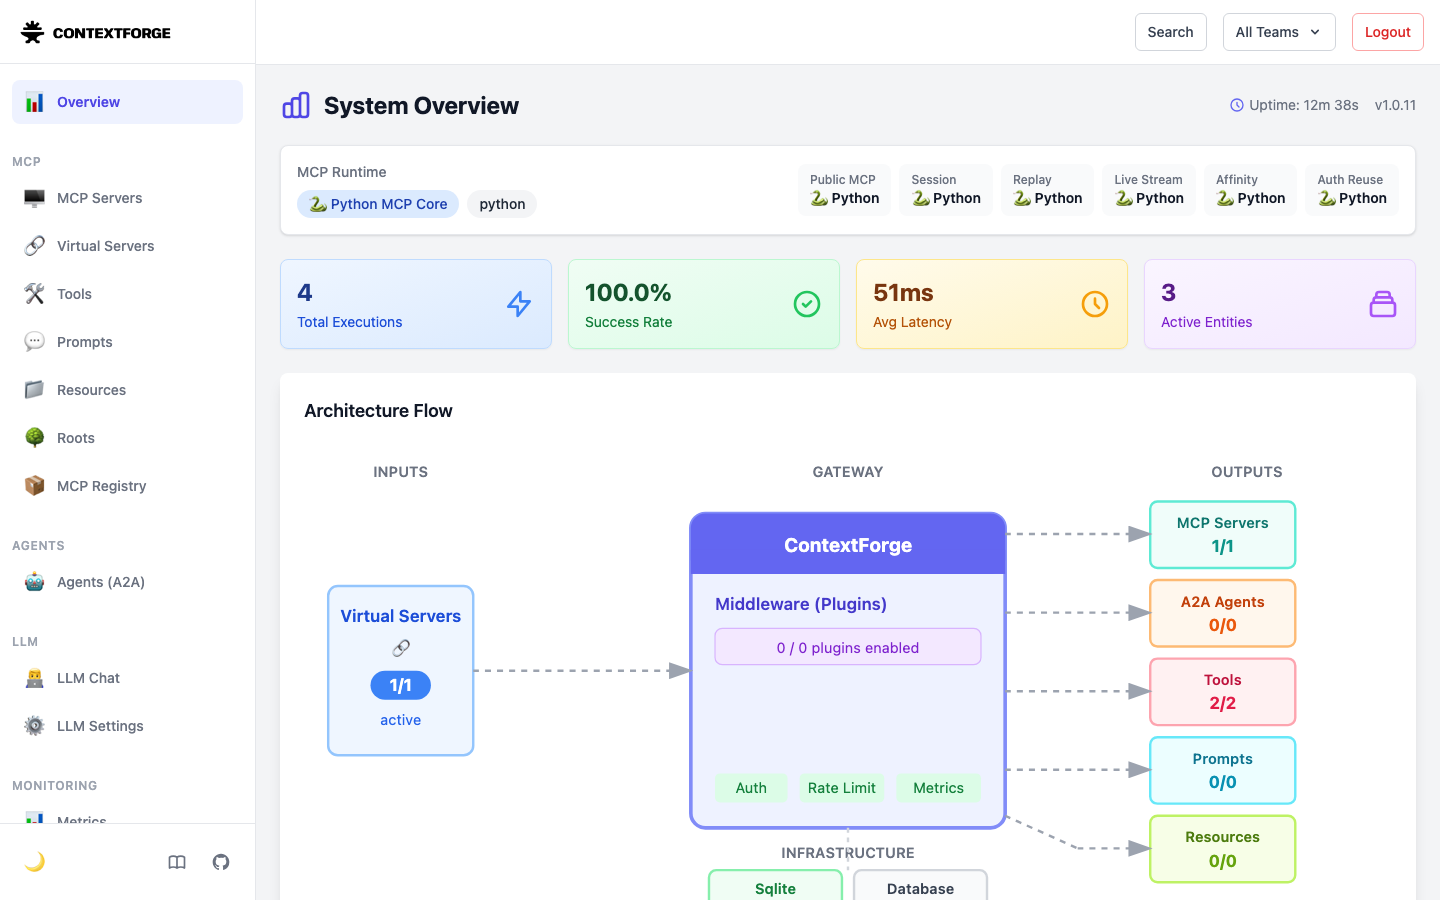The image size is (1440, 900).
Task: Click the Agents (A2A) robot icon
Action: coord(35,582)
